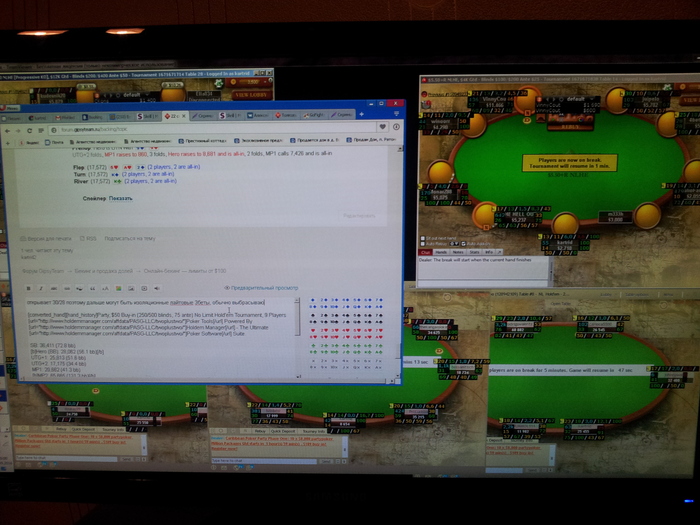
Task: Click breadcrumb 'Онлайн-бекинг — лимиты от $100'
Action: coord(185,271)
